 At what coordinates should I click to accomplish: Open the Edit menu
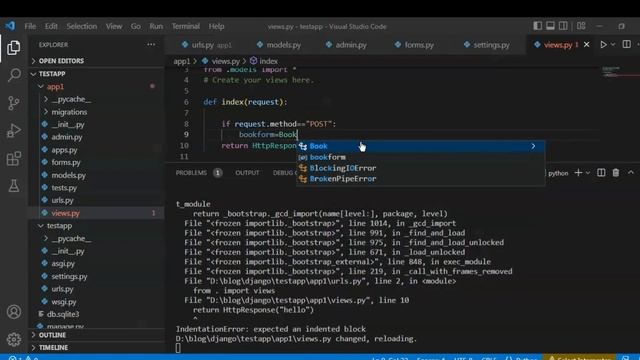click(x=51, y=26)
